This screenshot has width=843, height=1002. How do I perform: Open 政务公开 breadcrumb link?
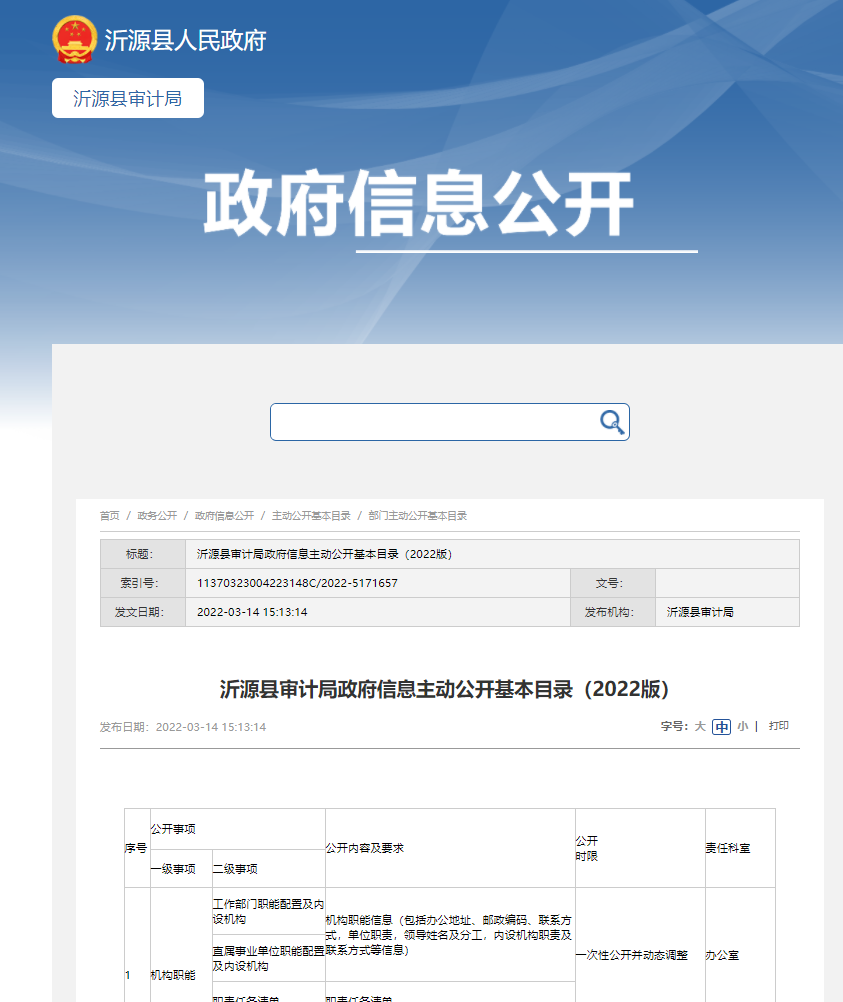157,516
